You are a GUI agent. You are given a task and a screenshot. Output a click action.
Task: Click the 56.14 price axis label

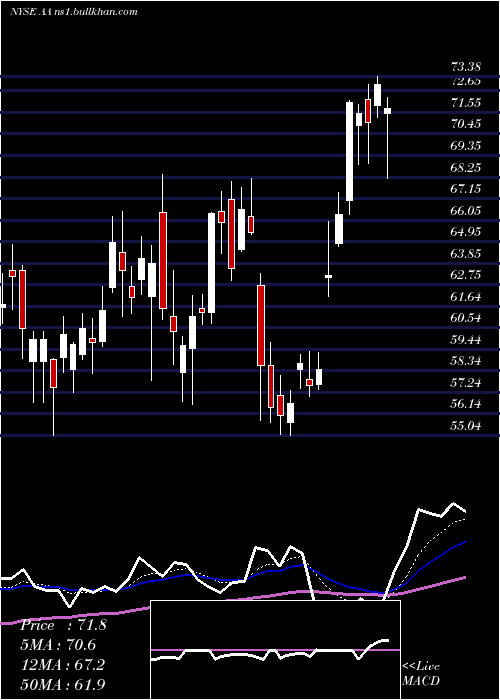(x=466, y=404)
